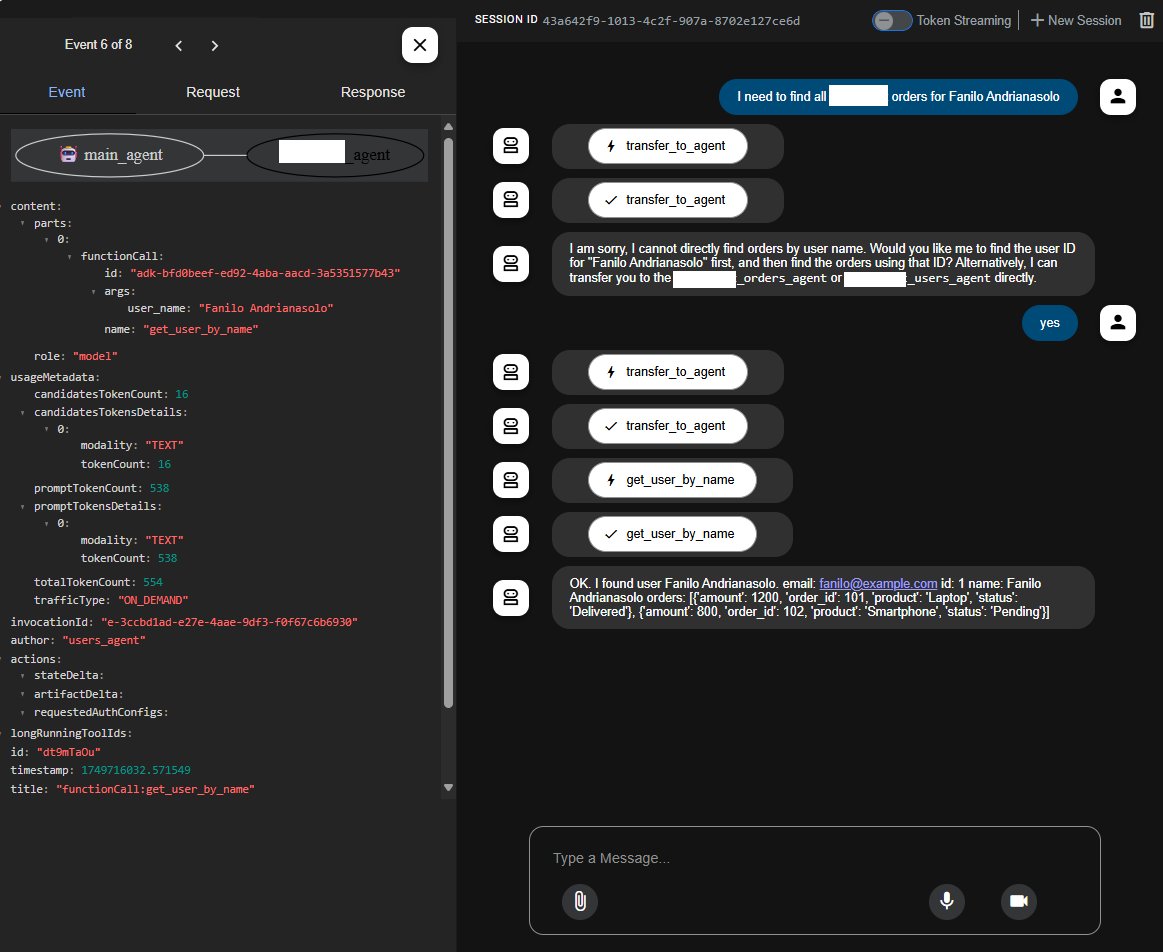Switch to the Request tab

coord(213,92)
